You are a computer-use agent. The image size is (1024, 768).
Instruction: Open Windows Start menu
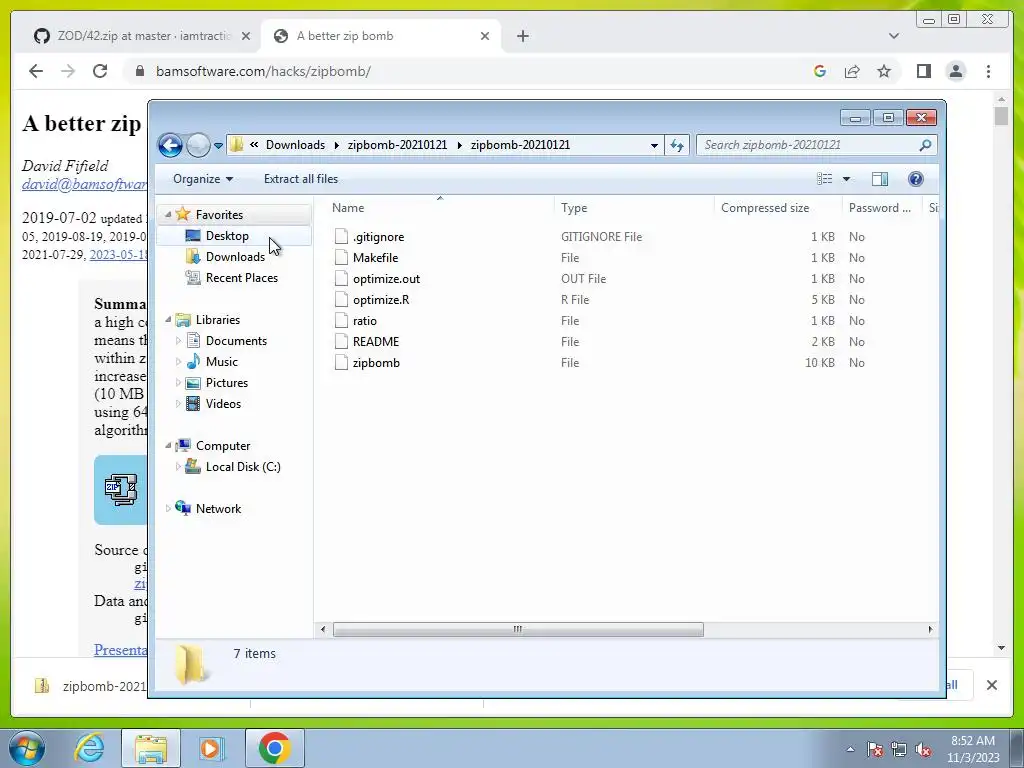27,748
